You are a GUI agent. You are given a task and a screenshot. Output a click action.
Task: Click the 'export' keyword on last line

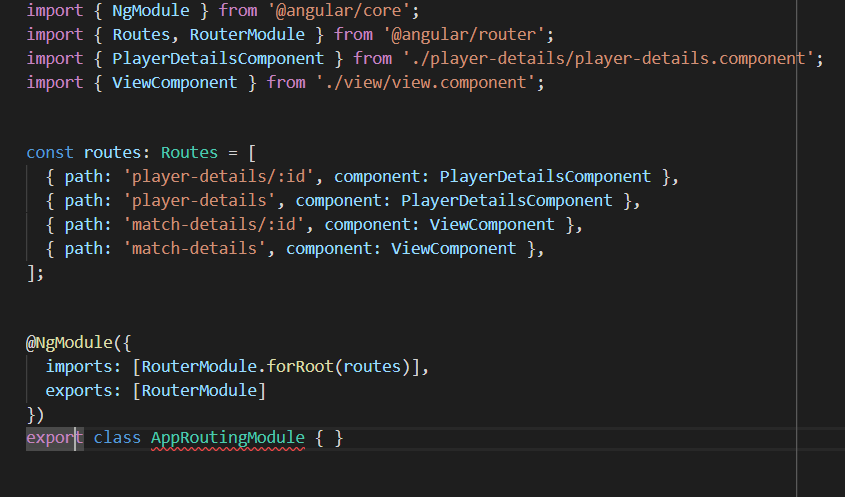click(54, 438)
